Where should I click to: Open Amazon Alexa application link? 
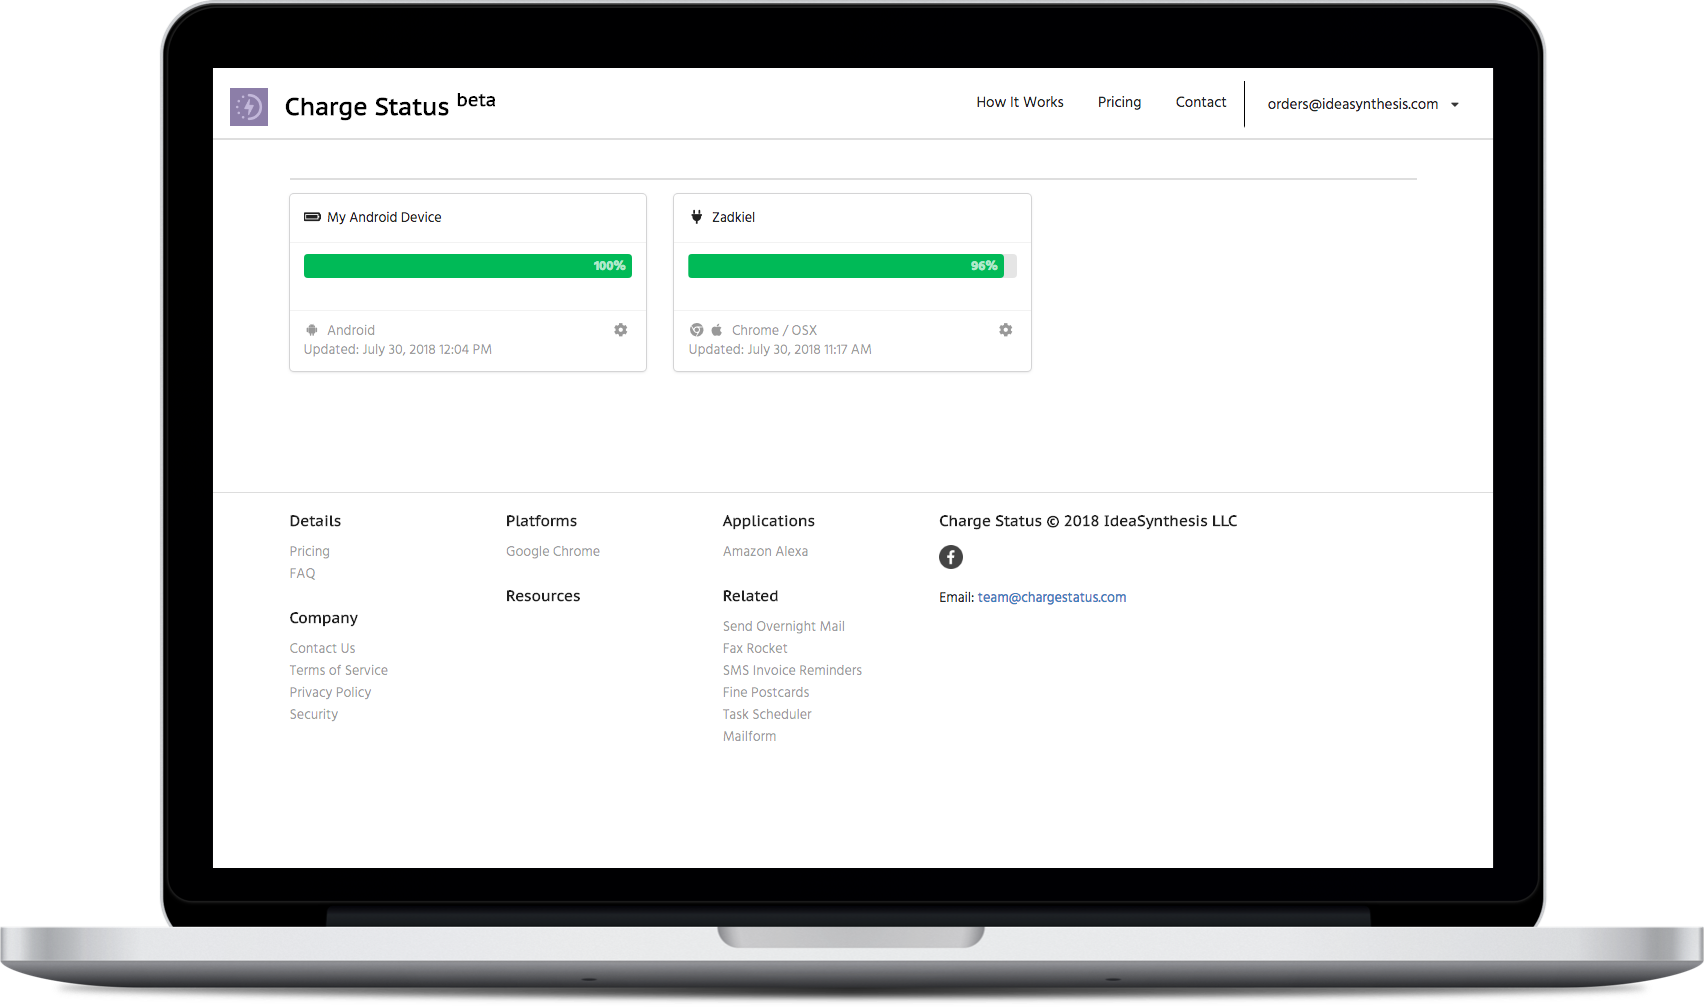click(765, 551)
